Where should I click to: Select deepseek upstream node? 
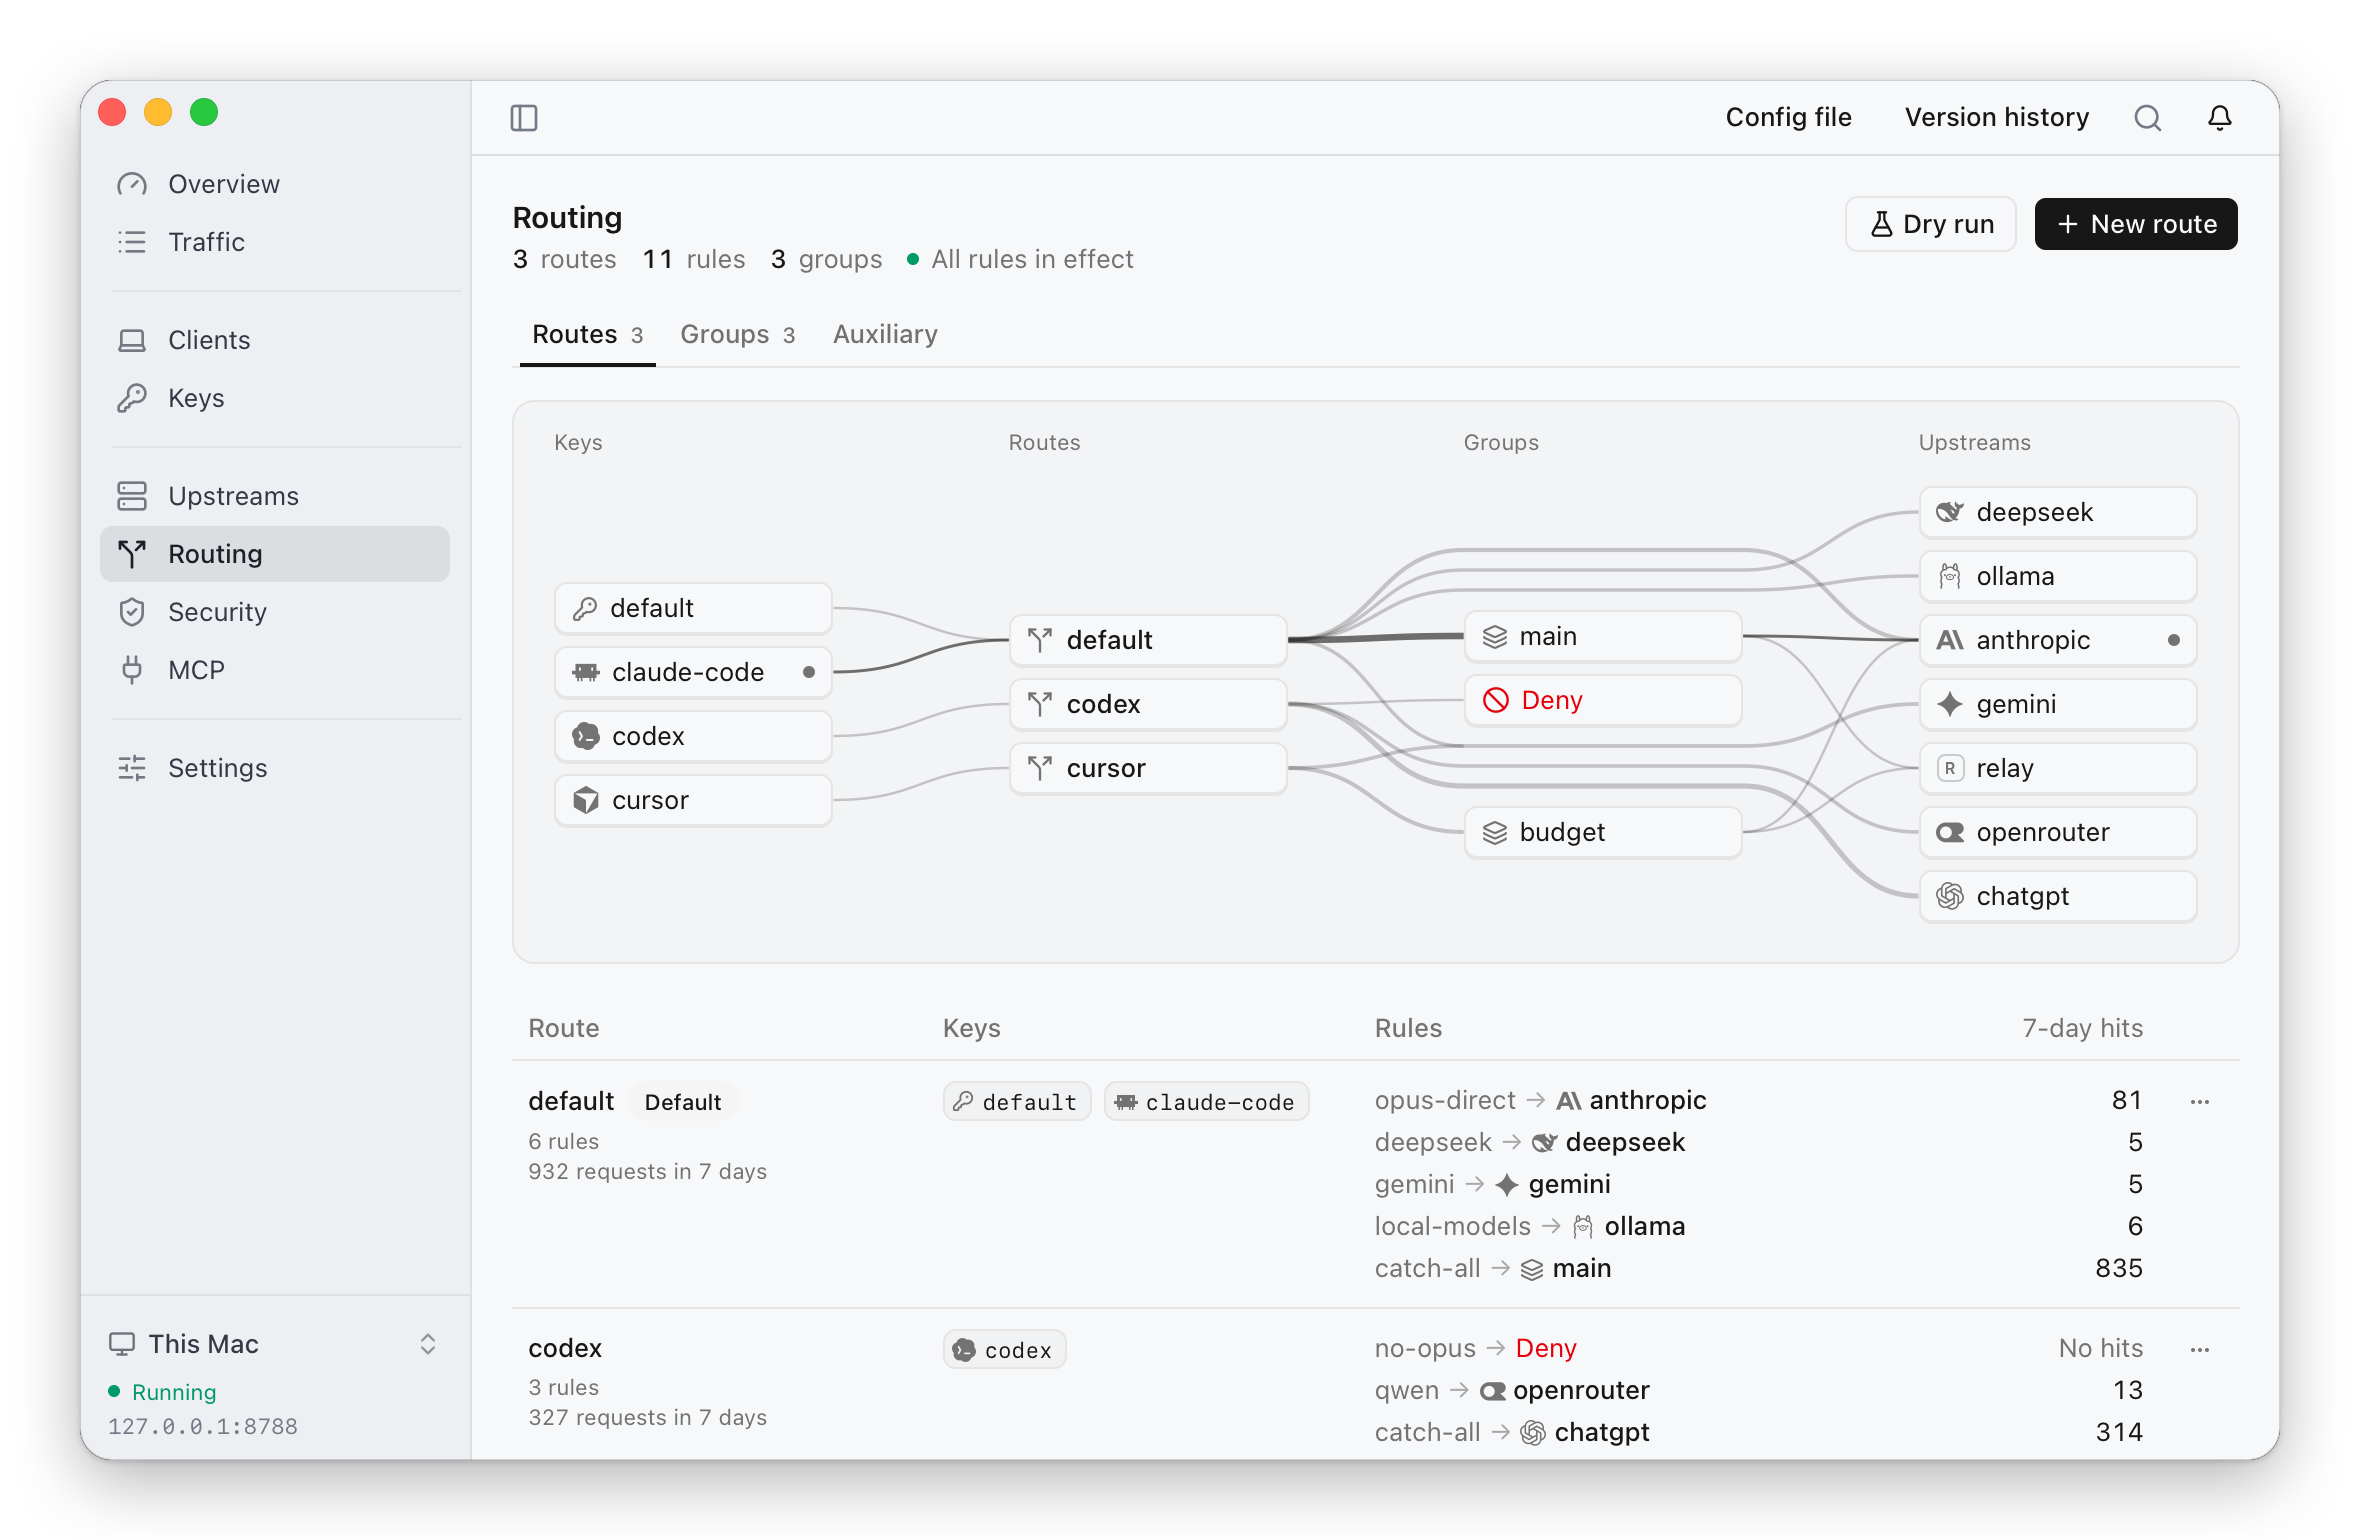(x=2058, y=512)
